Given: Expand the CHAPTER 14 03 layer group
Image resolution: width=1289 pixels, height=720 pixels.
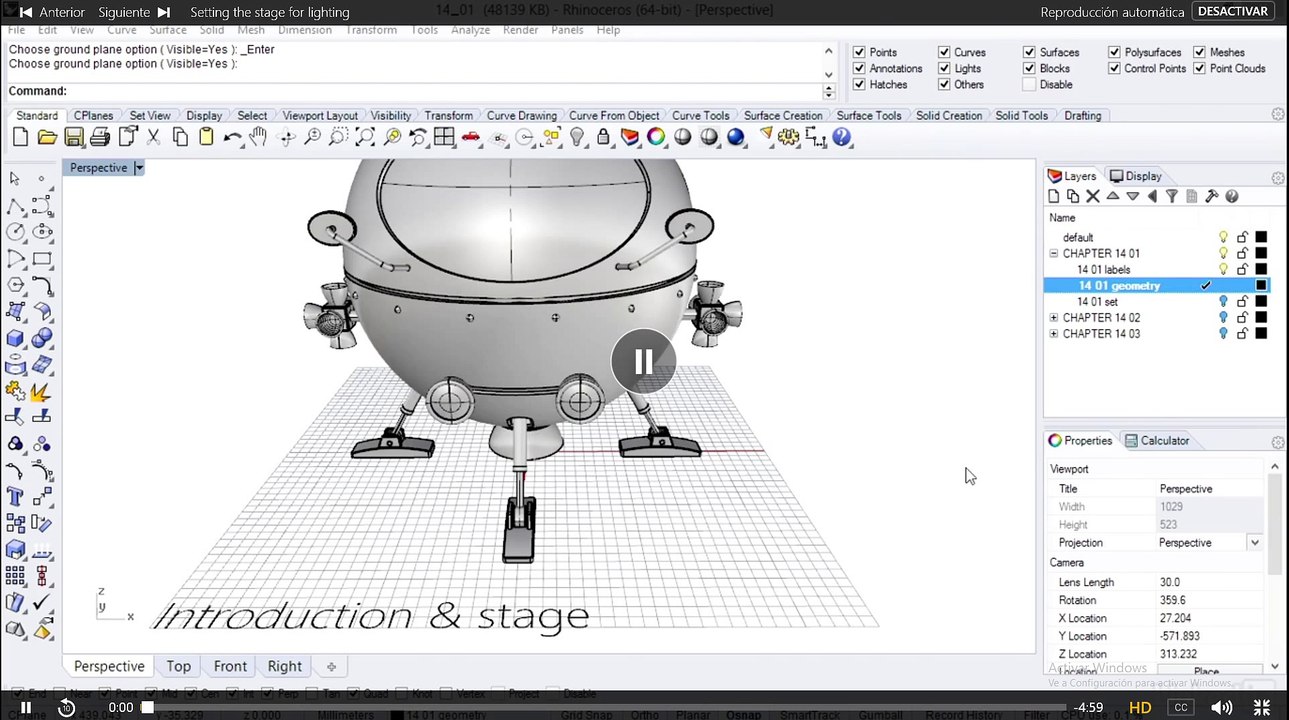Looking at the screenshot, I should coord(1054,334).
